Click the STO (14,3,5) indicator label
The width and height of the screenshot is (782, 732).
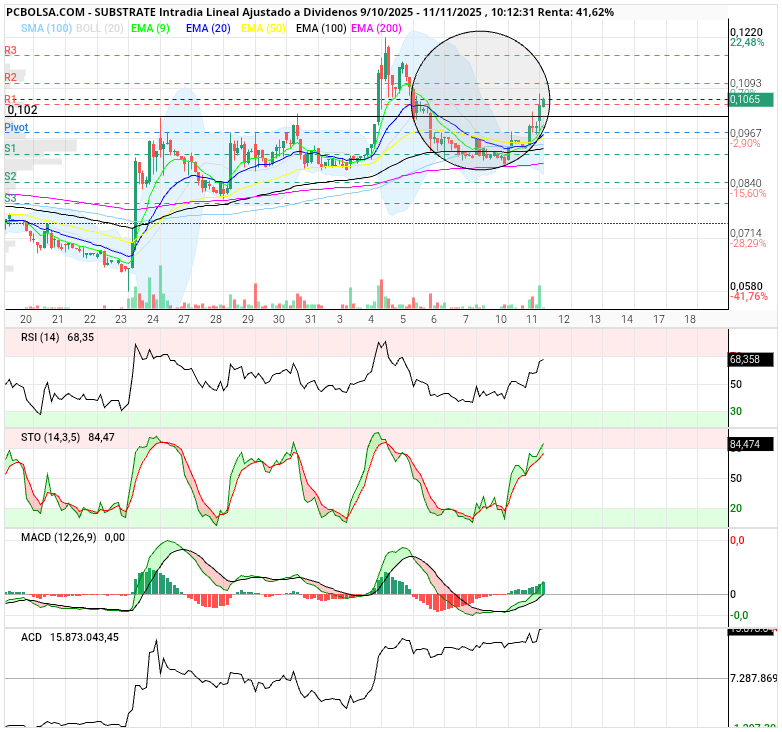point(50,438)
